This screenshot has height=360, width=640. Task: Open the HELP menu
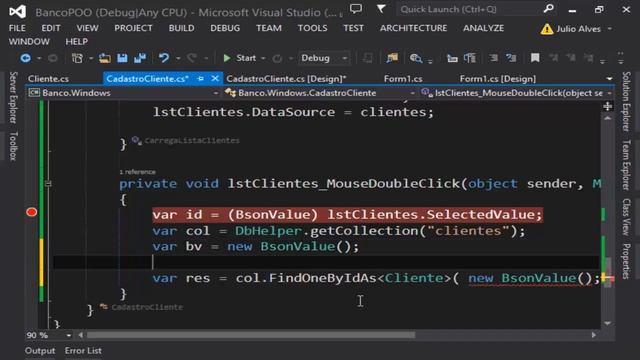(x=76, y=42)
